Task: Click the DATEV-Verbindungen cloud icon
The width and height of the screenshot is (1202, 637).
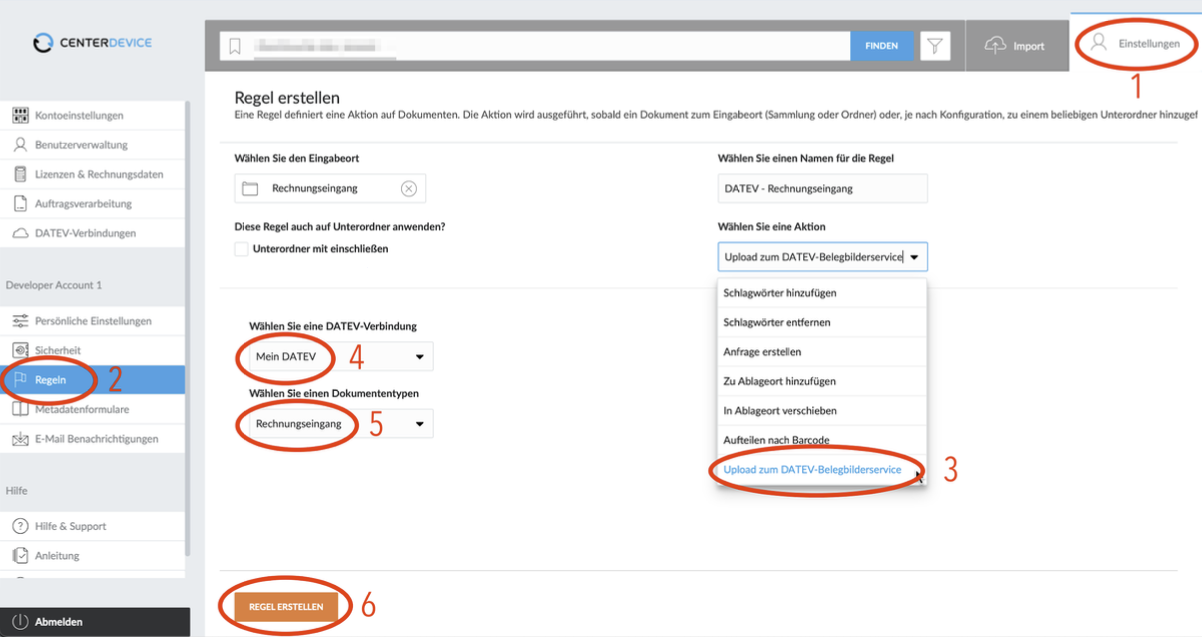Action: pos(20,233)
